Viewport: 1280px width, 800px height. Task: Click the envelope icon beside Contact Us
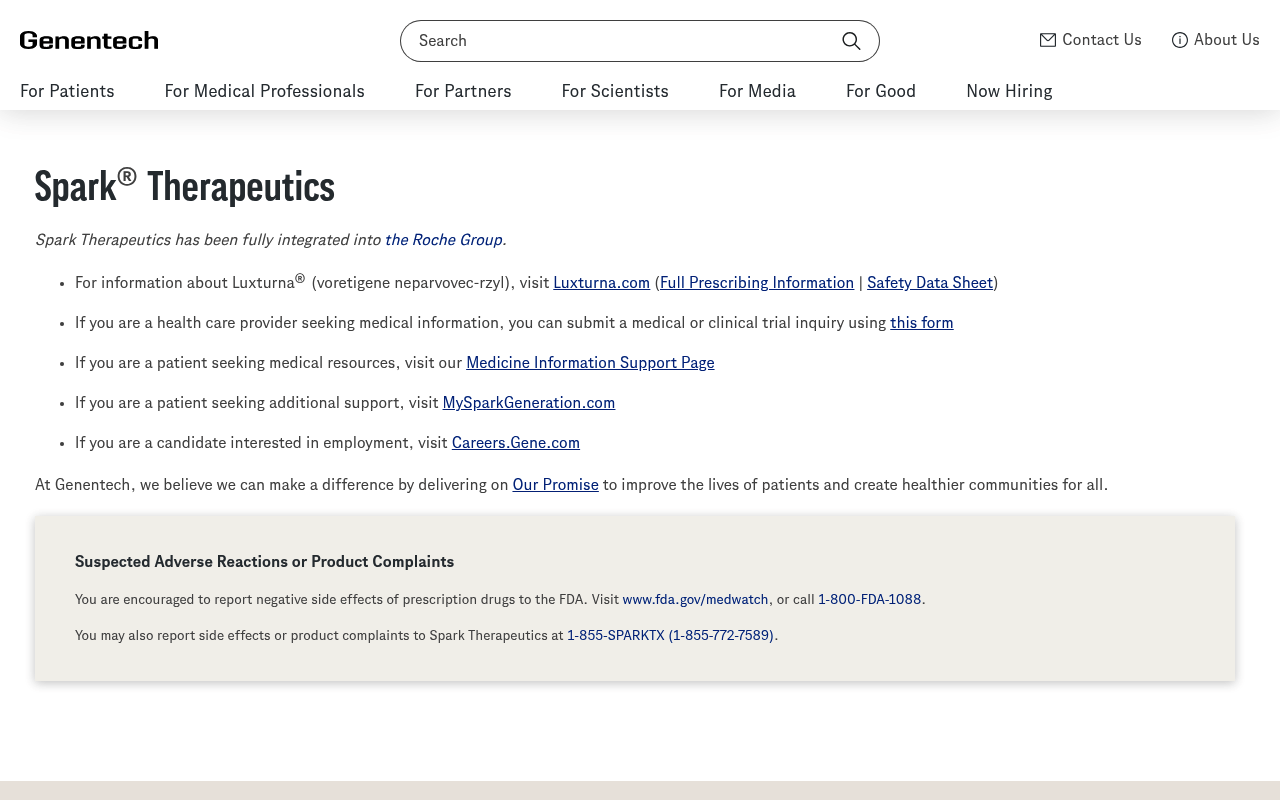[1048, 40]
